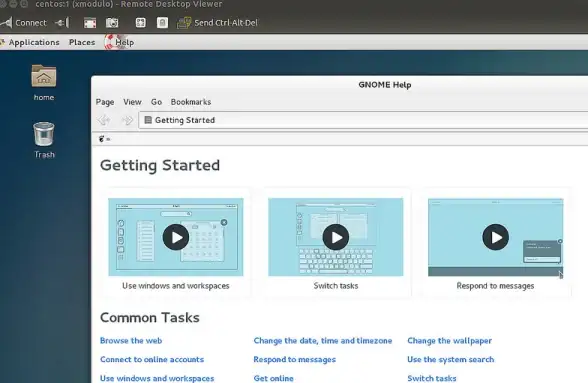Open the home folder desktop icon
Viewport: 588px width, 383px height.
click(x=44, y=83)
